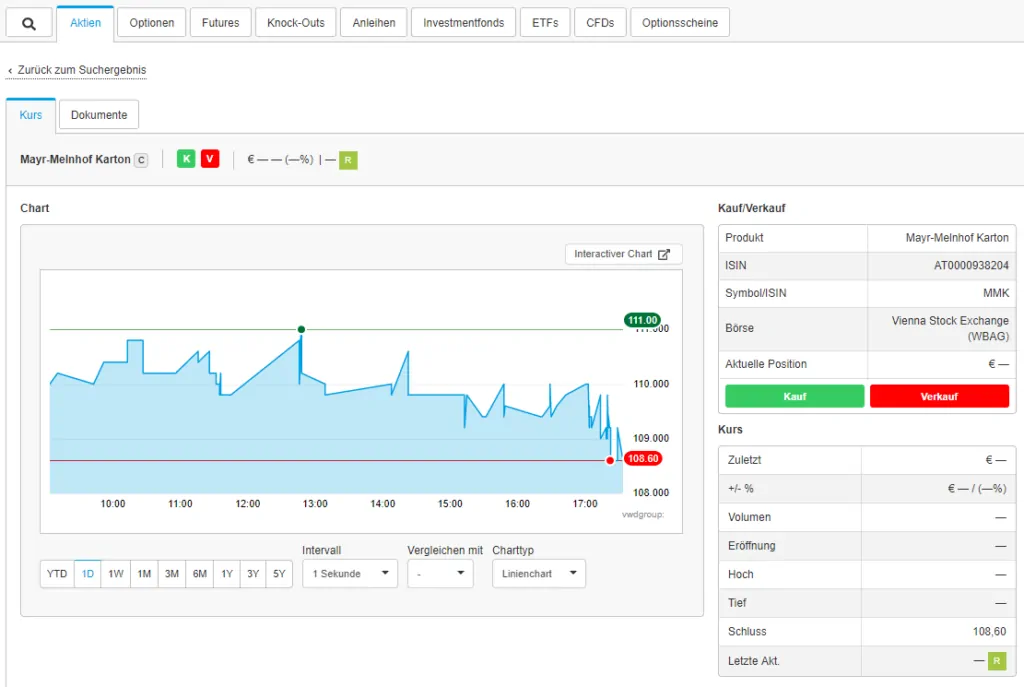Open the Charttyp dropdown showing Linienchart
The image size is (1024, 687).
tap(539, 573)
